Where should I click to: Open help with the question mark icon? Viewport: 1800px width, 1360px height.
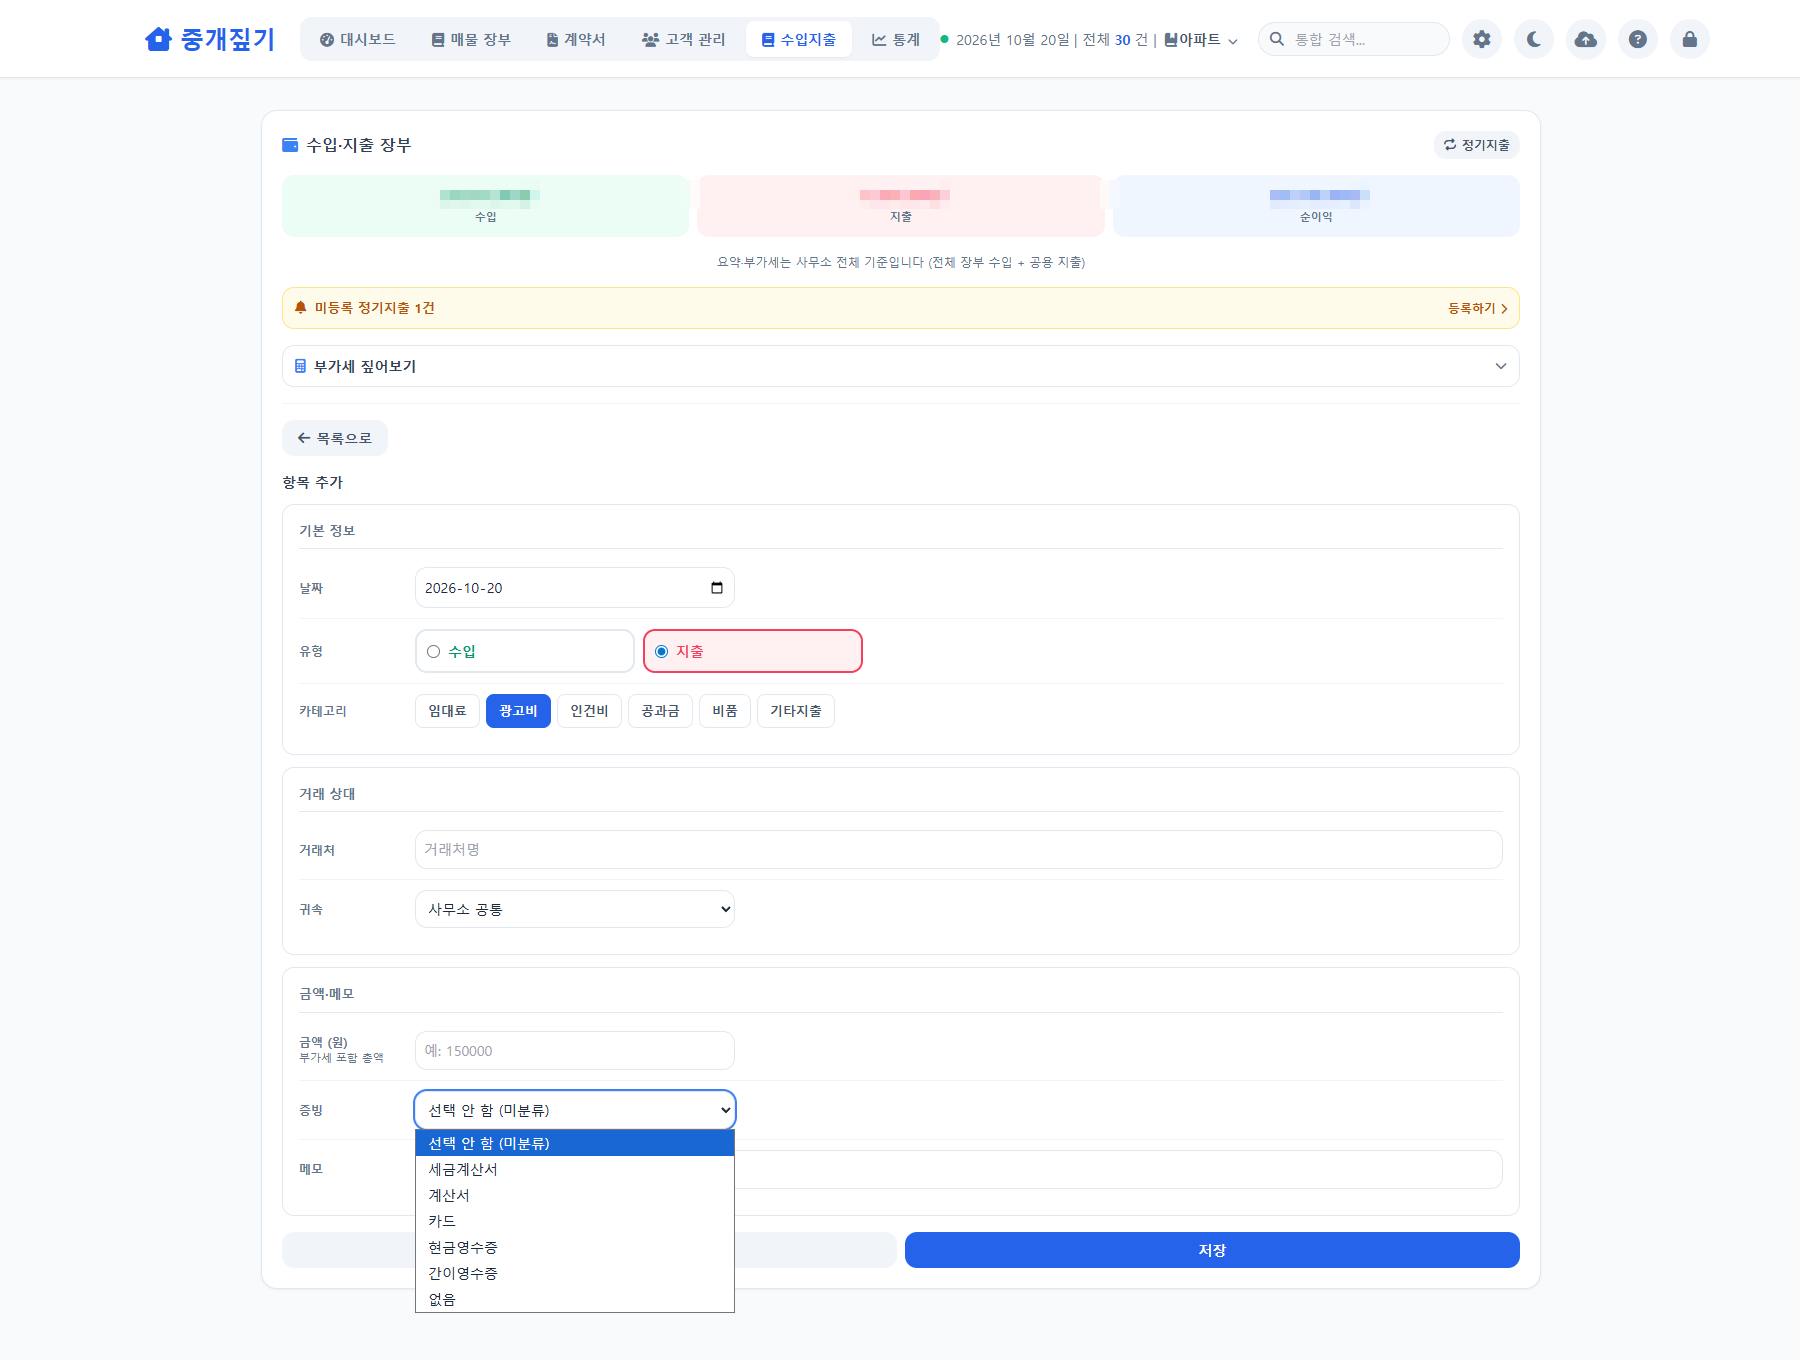[1638, 39]
